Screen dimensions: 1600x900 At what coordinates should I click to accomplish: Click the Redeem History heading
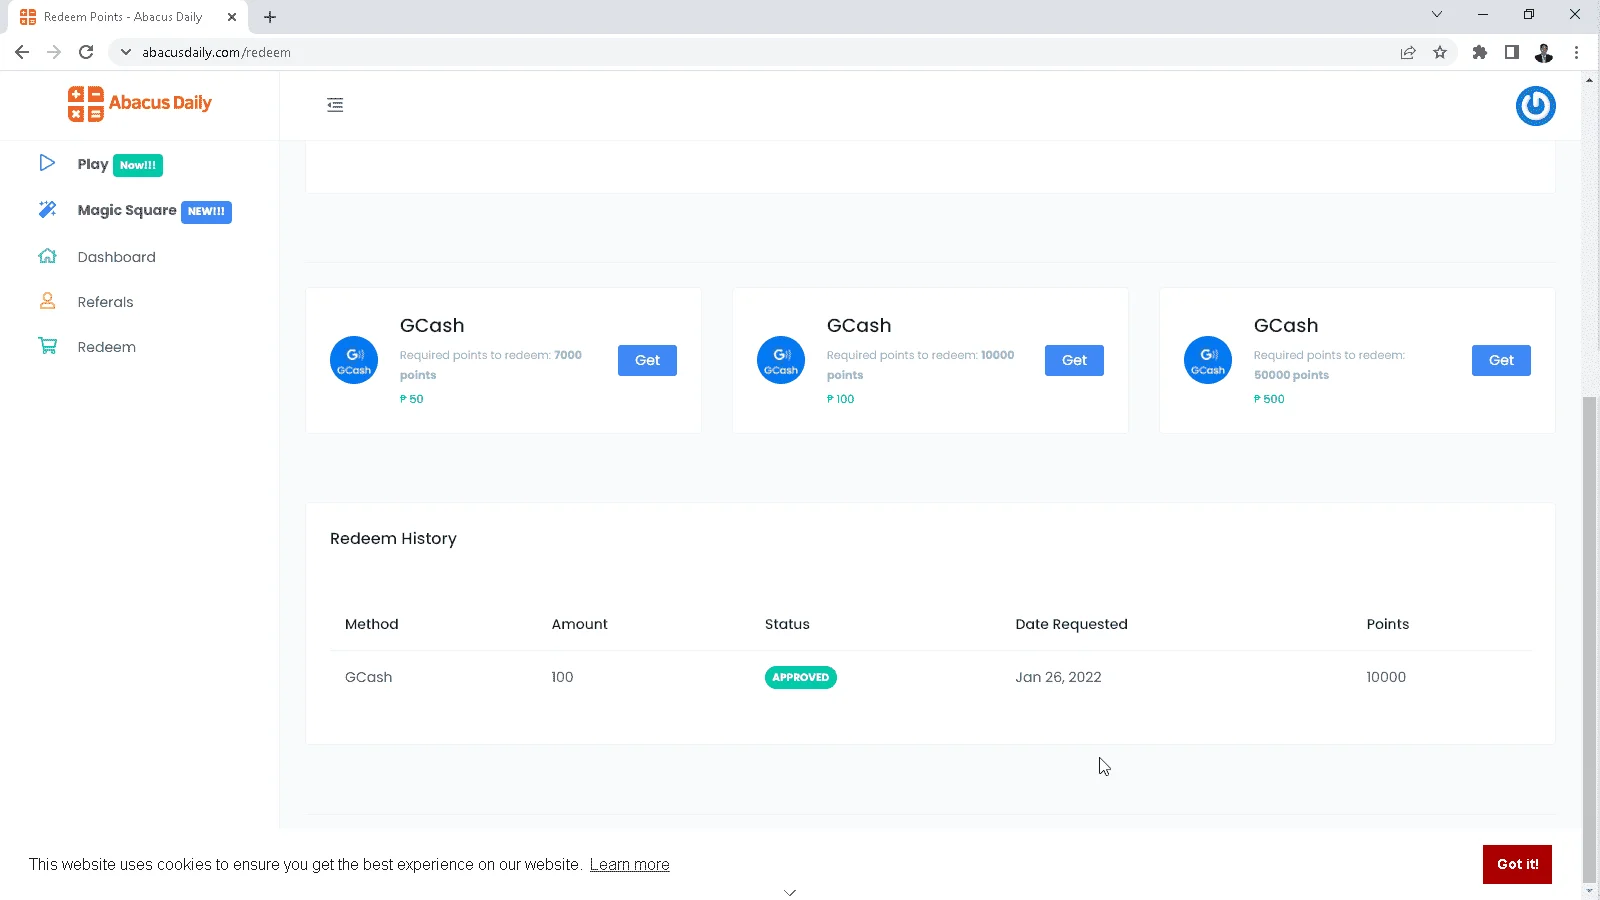pos(393,538)
